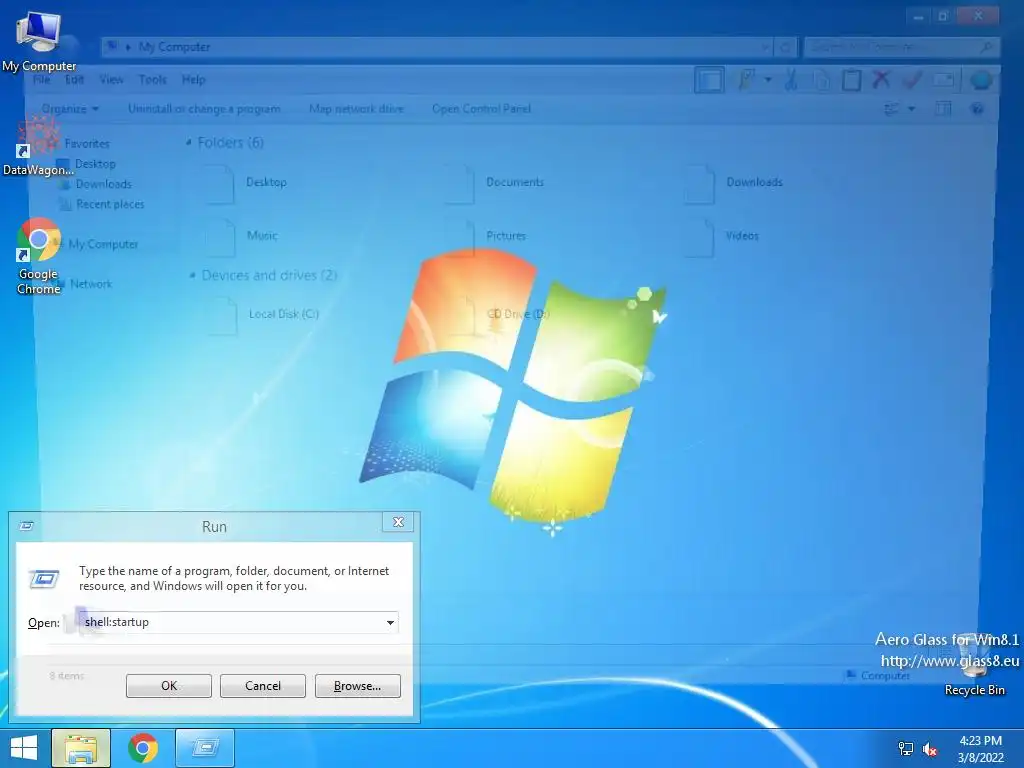Click Map network drive
Screen dimensions: 1024x768
356,108
